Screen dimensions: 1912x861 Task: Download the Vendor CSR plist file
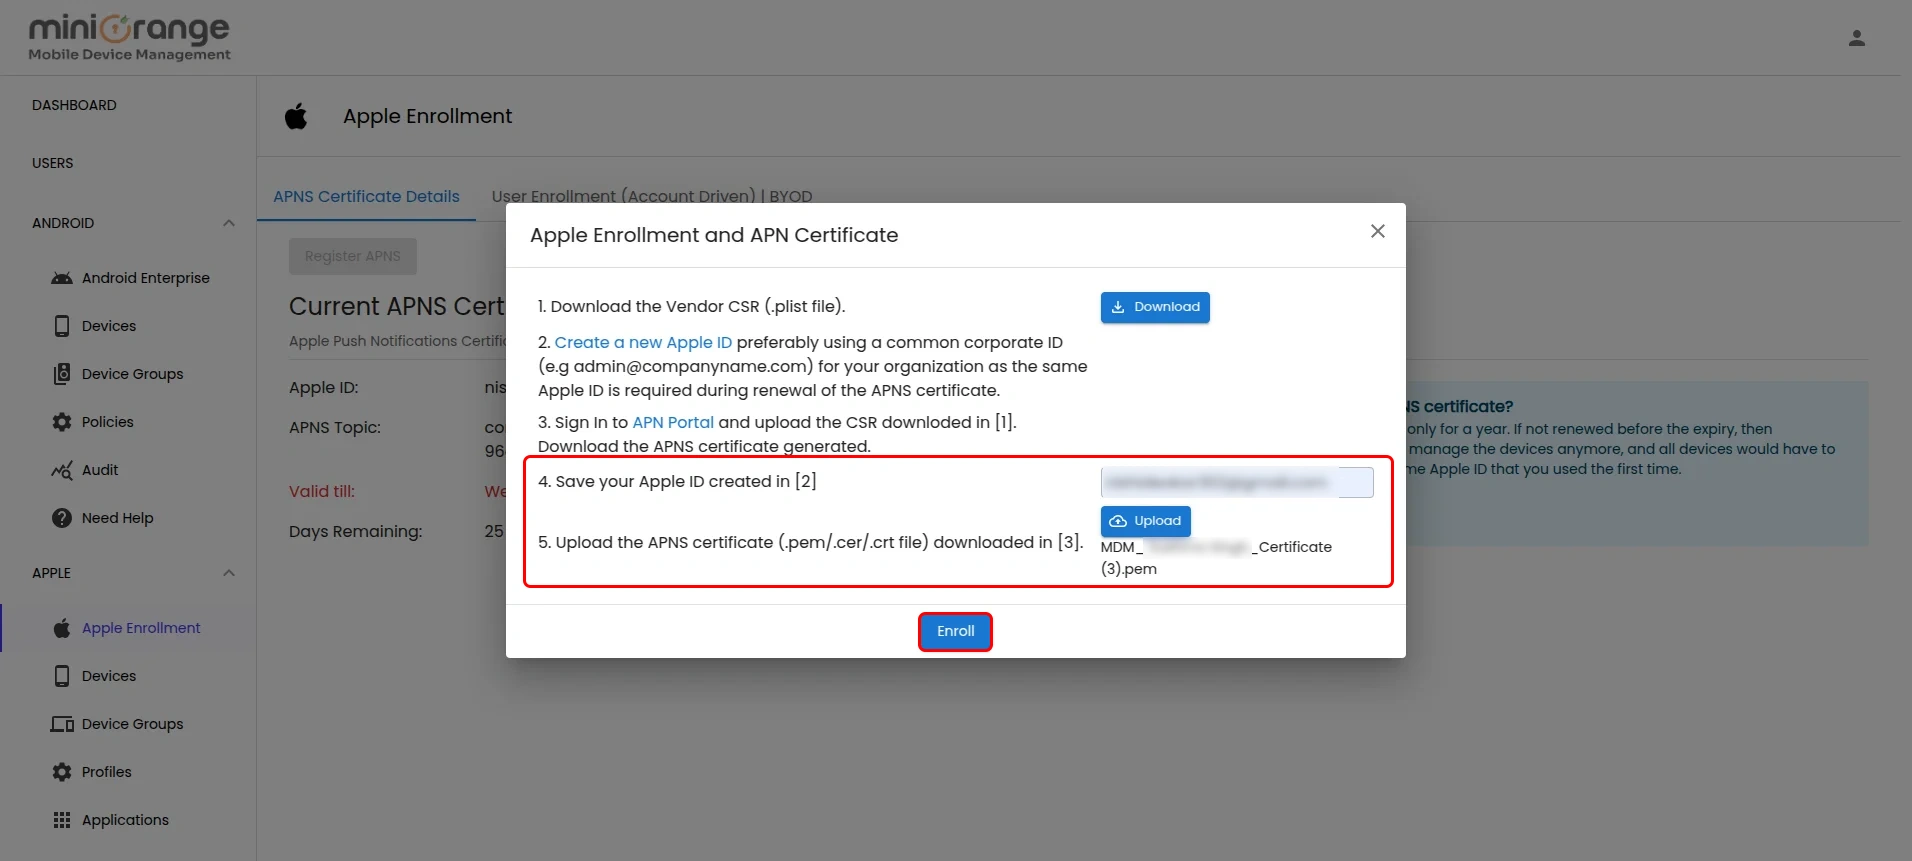1155,307
